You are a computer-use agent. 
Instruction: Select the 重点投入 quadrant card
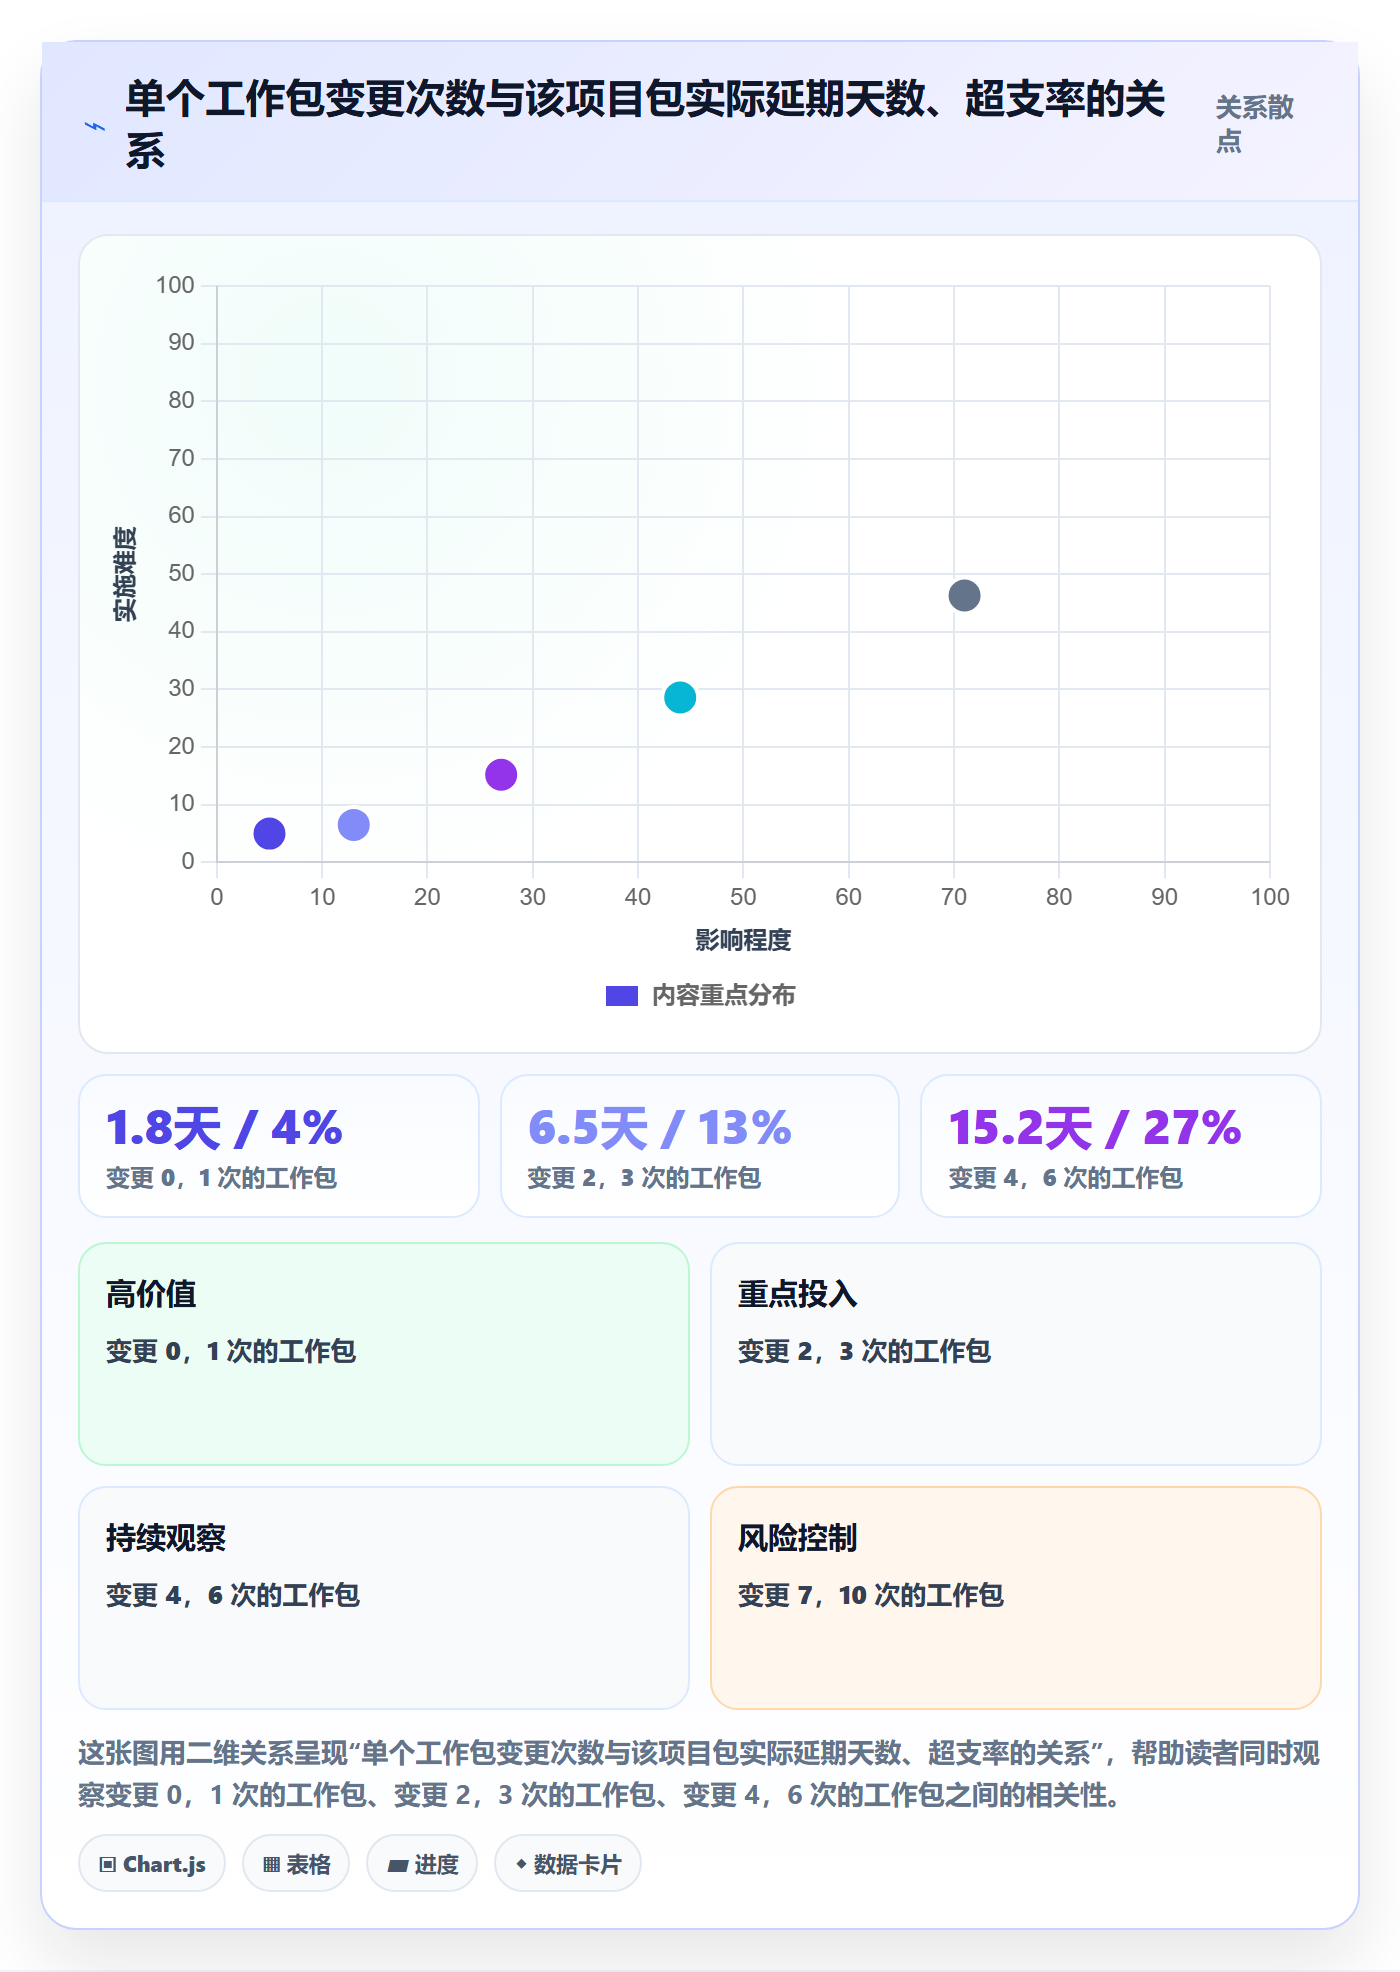point(1016,1354)
